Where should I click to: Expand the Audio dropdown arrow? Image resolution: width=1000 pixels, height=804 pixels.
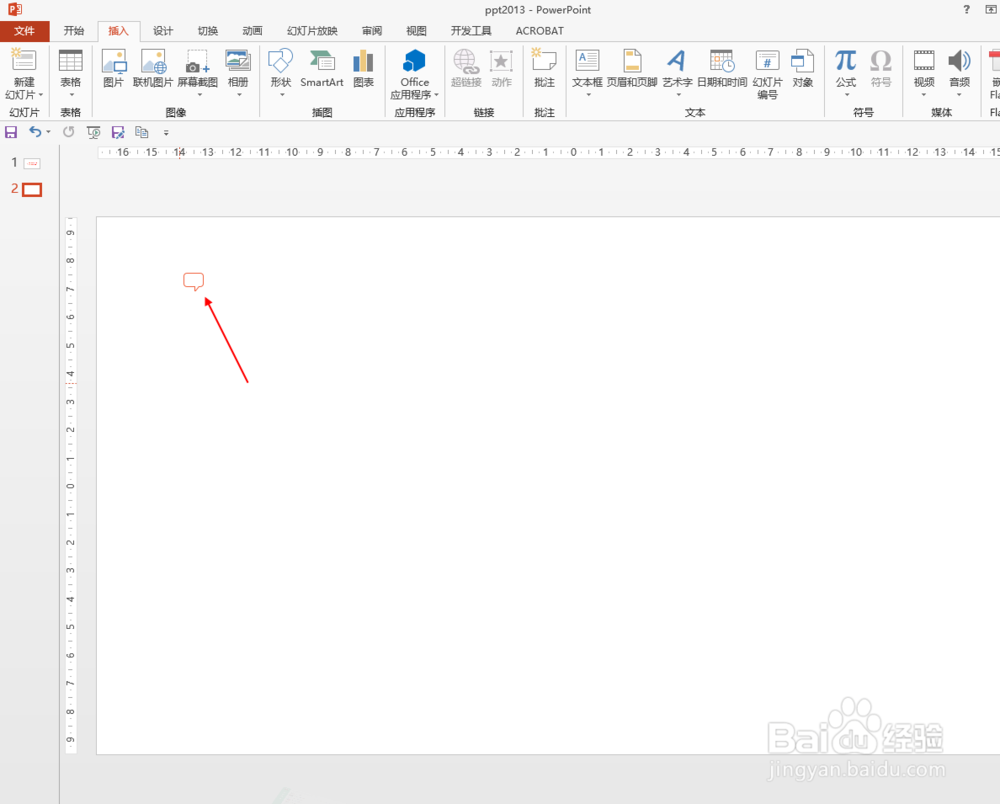pyautogui.click(x=959, y=95)
